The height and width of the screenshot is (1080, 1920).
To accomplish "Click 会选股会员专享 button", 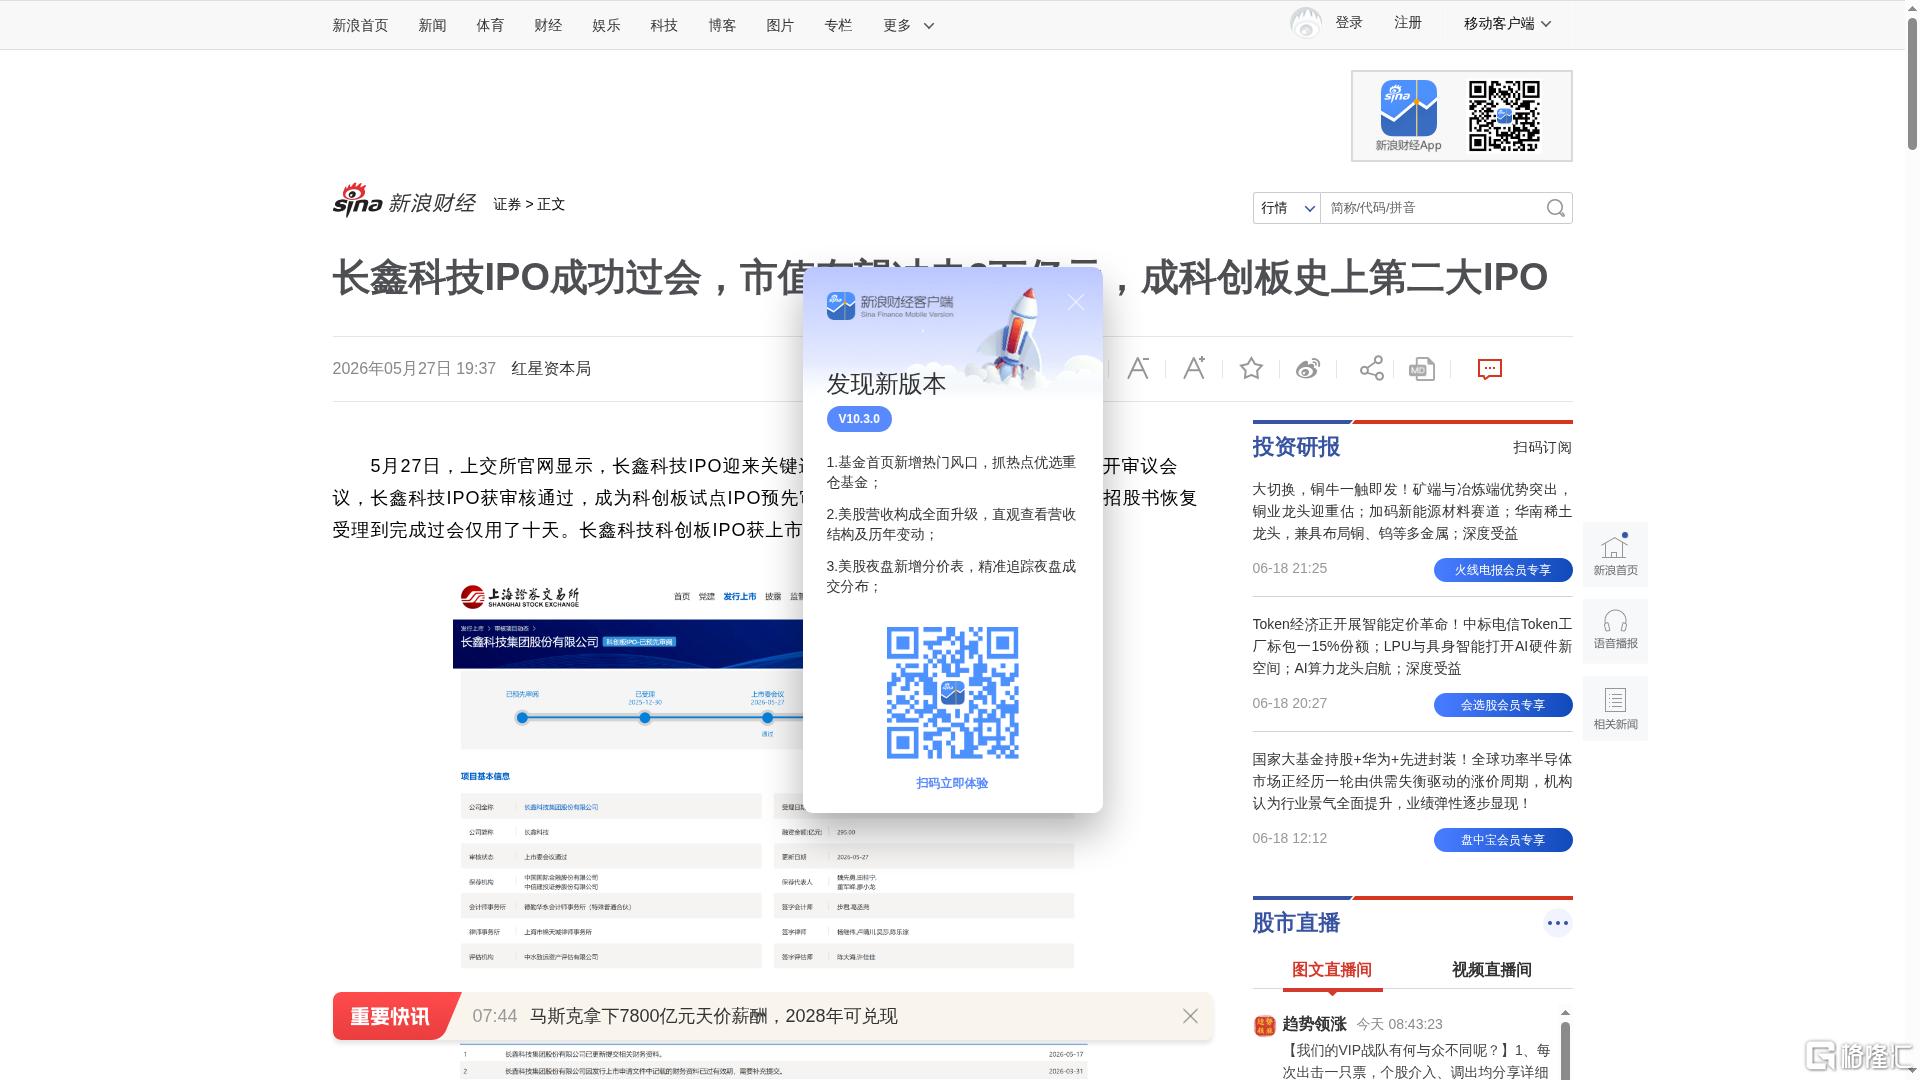I will click(1503, 705).
